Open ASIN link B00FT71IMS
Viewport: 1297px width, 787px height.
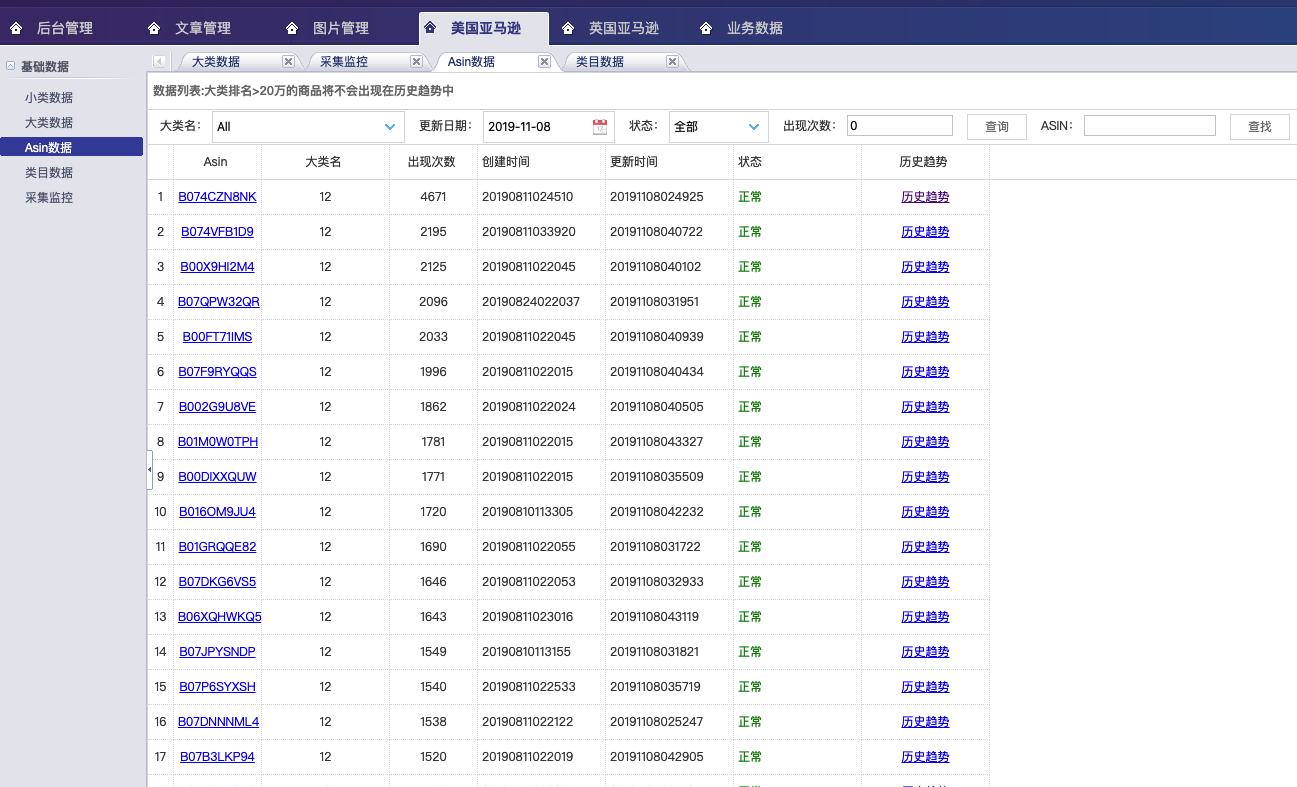coord(217,337)
